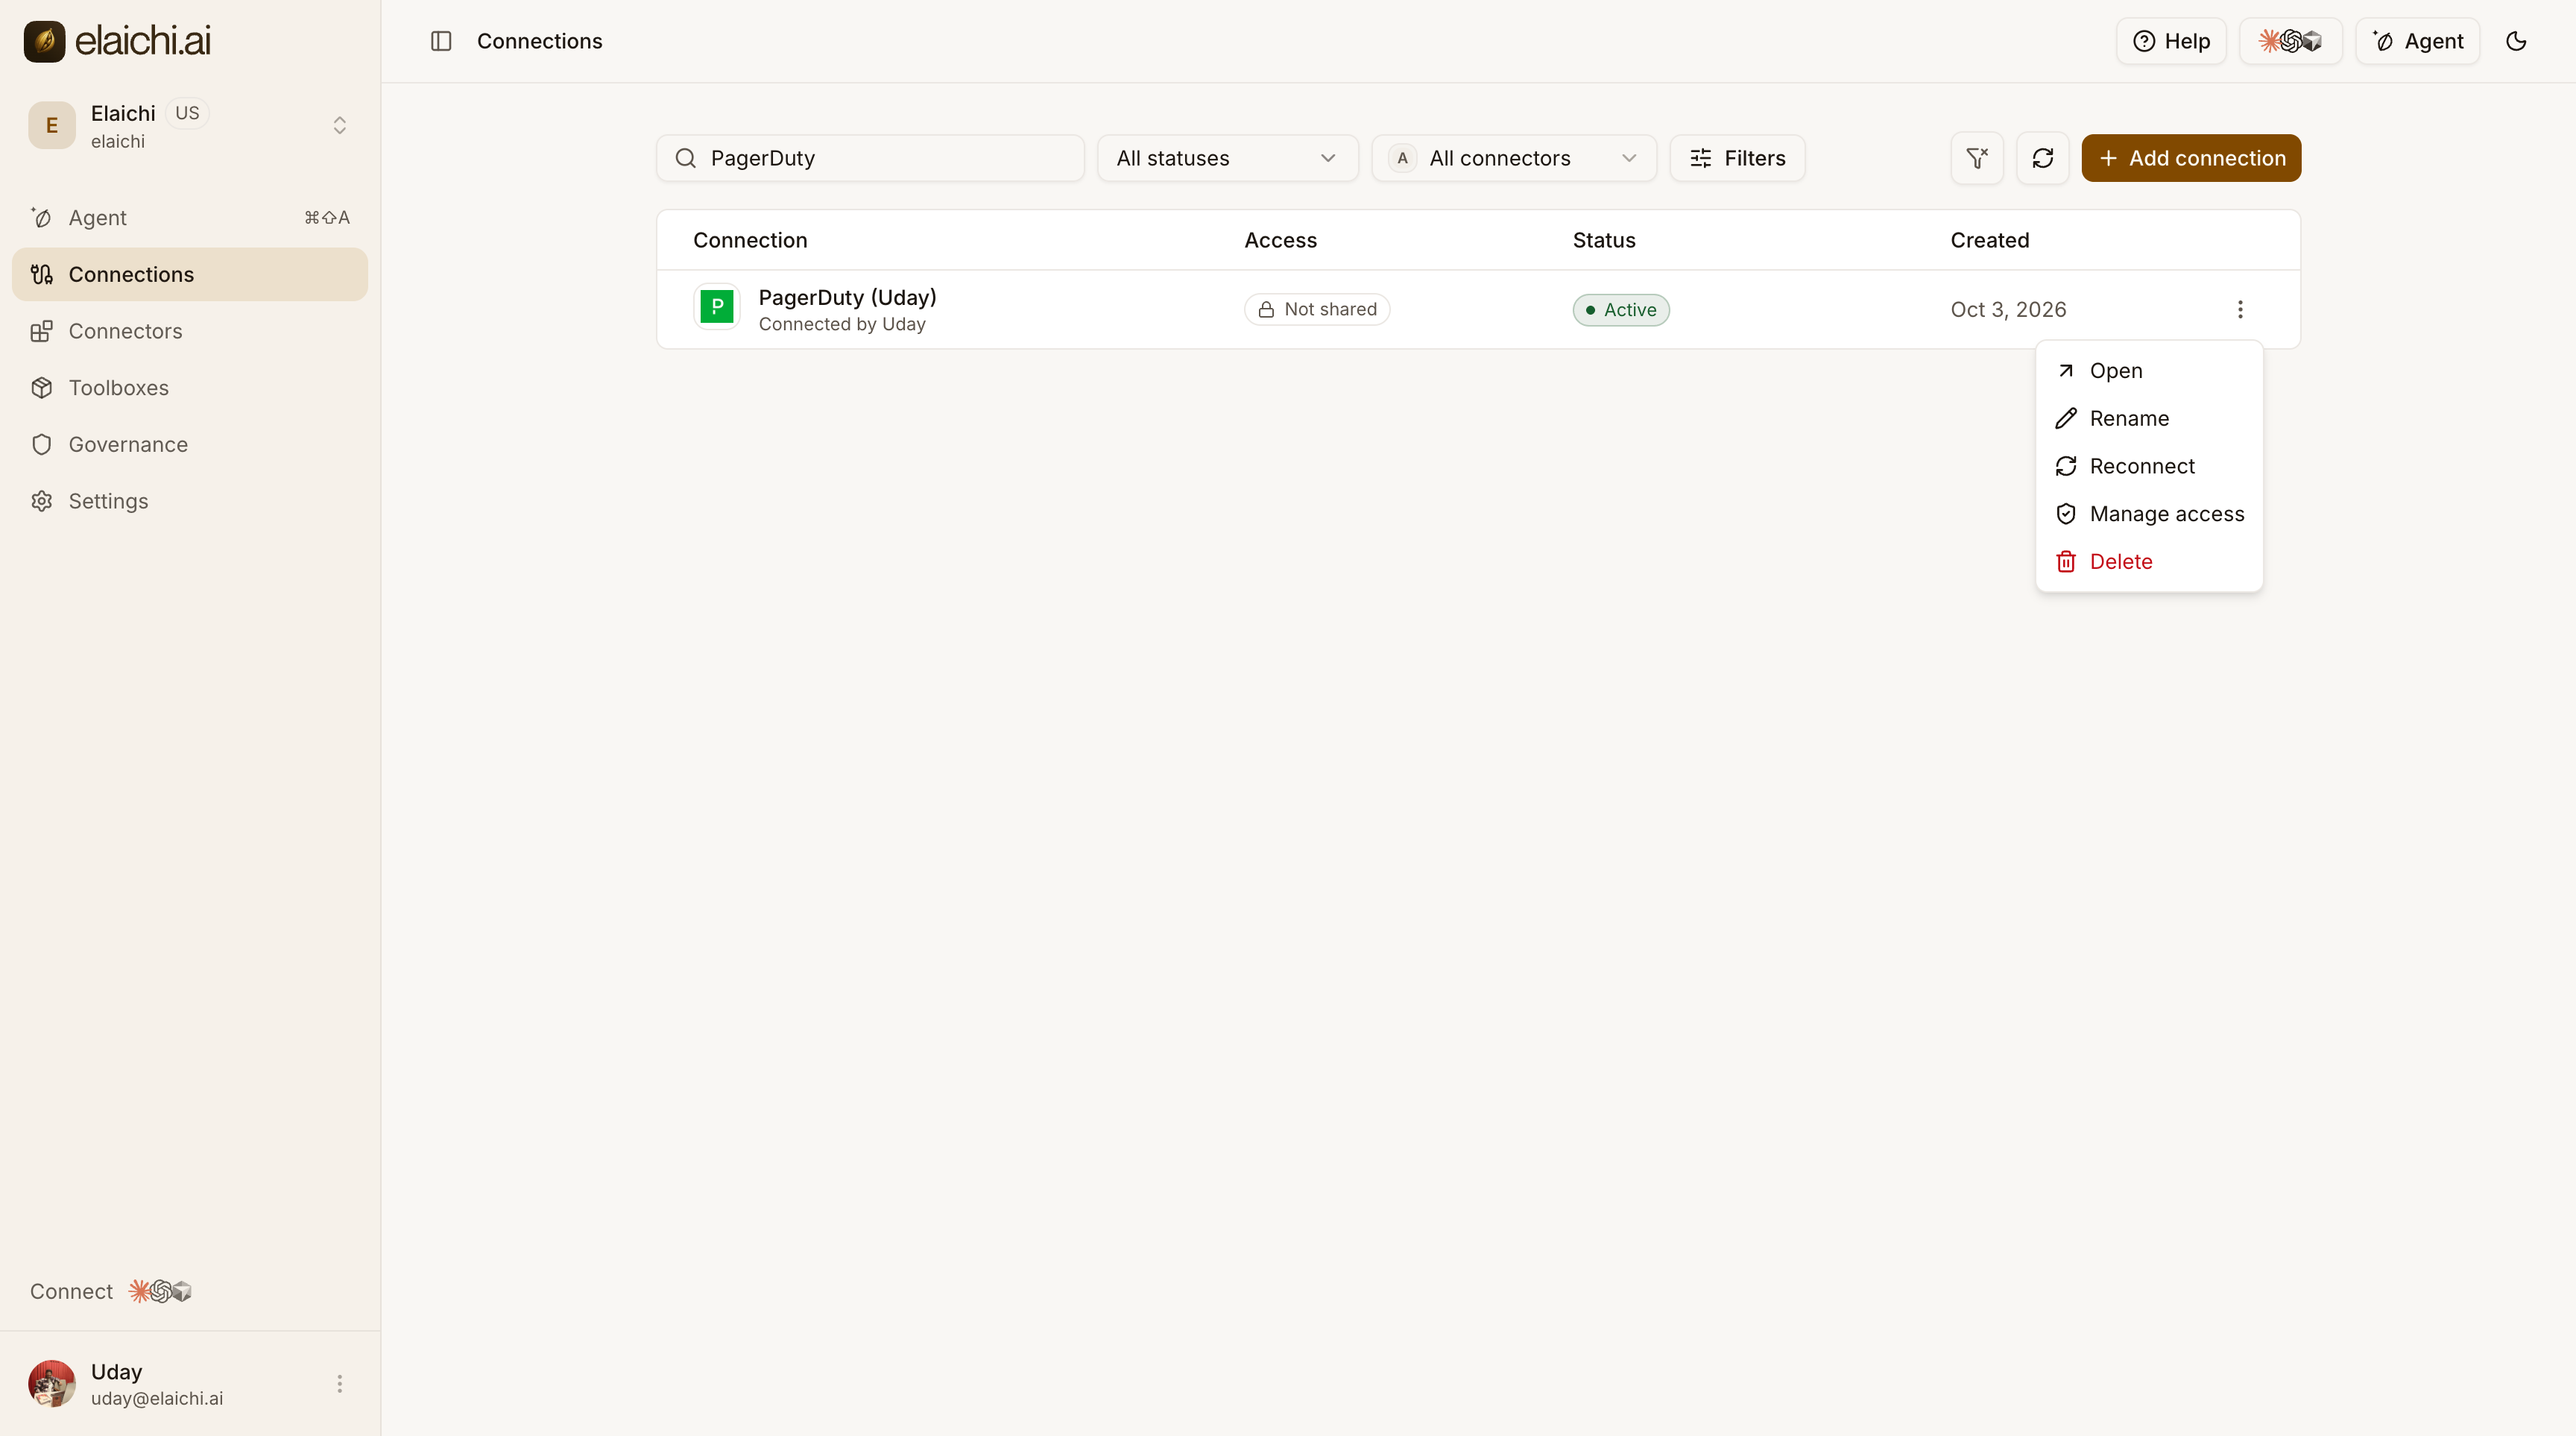Click the Created column header

1989,240
